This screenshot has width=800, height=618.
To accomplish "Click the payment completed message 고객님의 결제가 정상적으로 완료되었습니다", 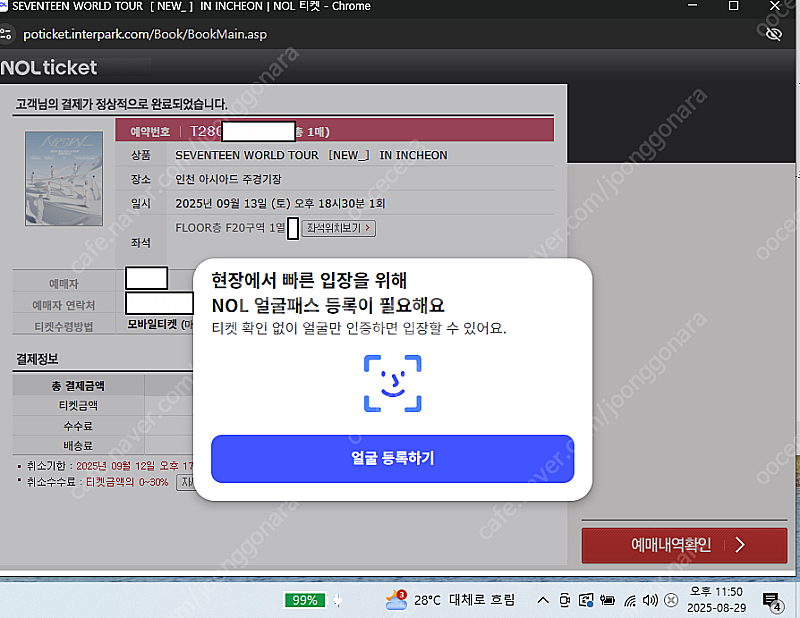I will [x=121, y=104].
